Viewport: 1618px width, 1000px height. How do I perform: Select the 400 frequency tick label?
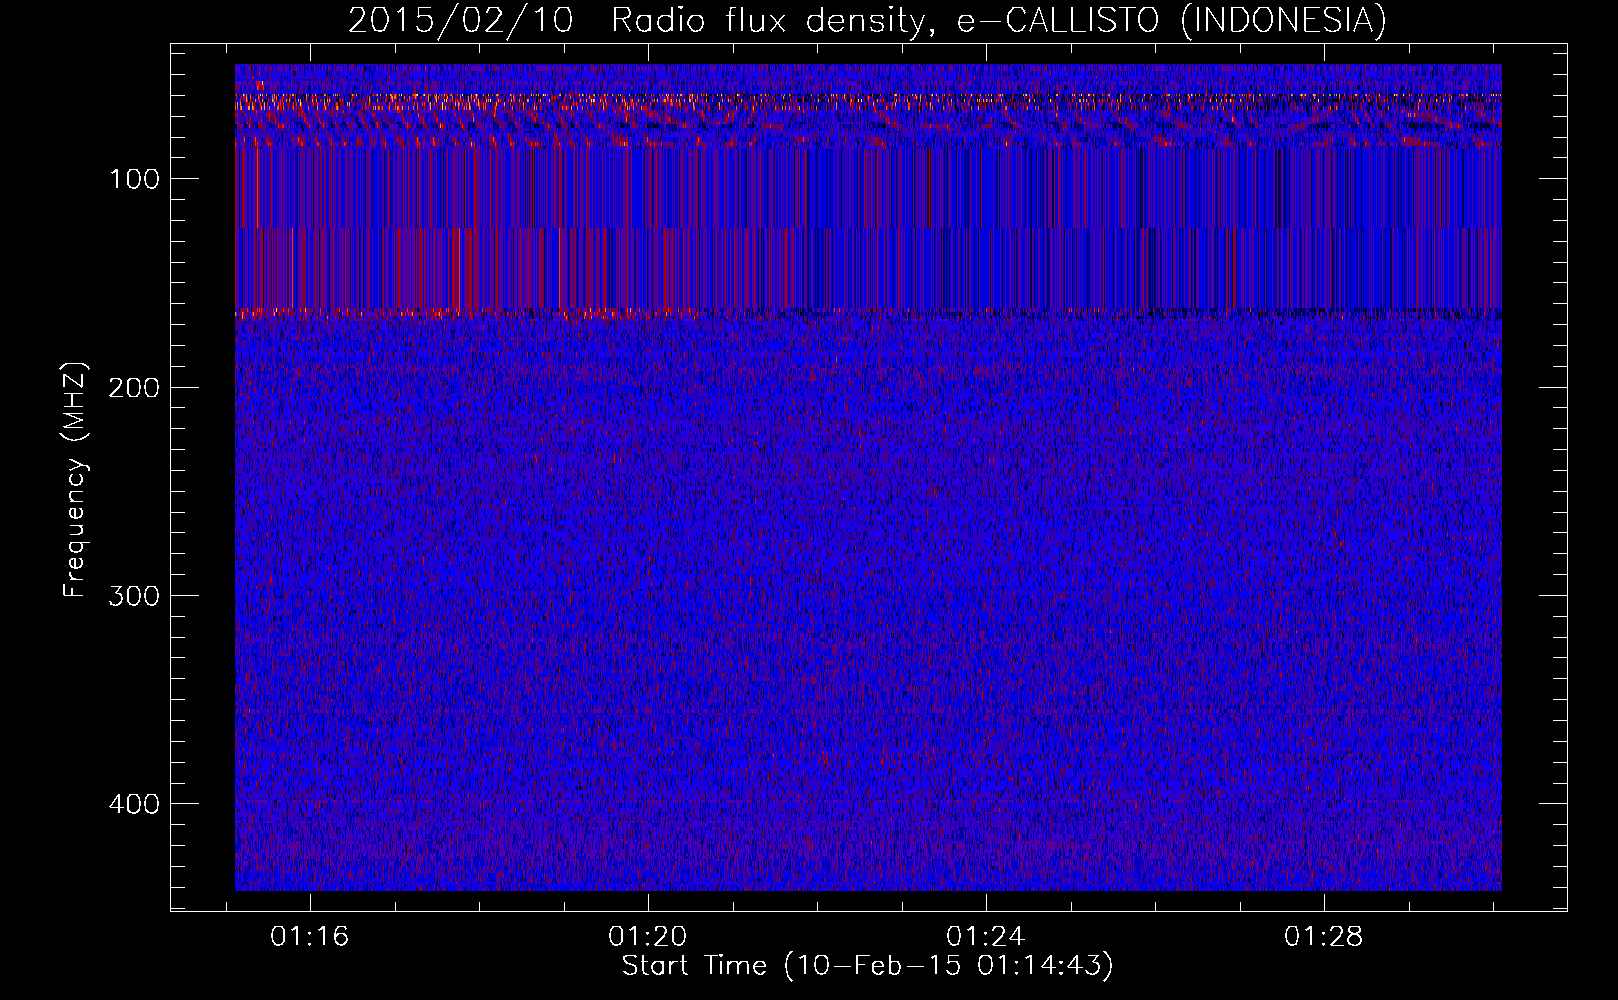click(133, 805)
